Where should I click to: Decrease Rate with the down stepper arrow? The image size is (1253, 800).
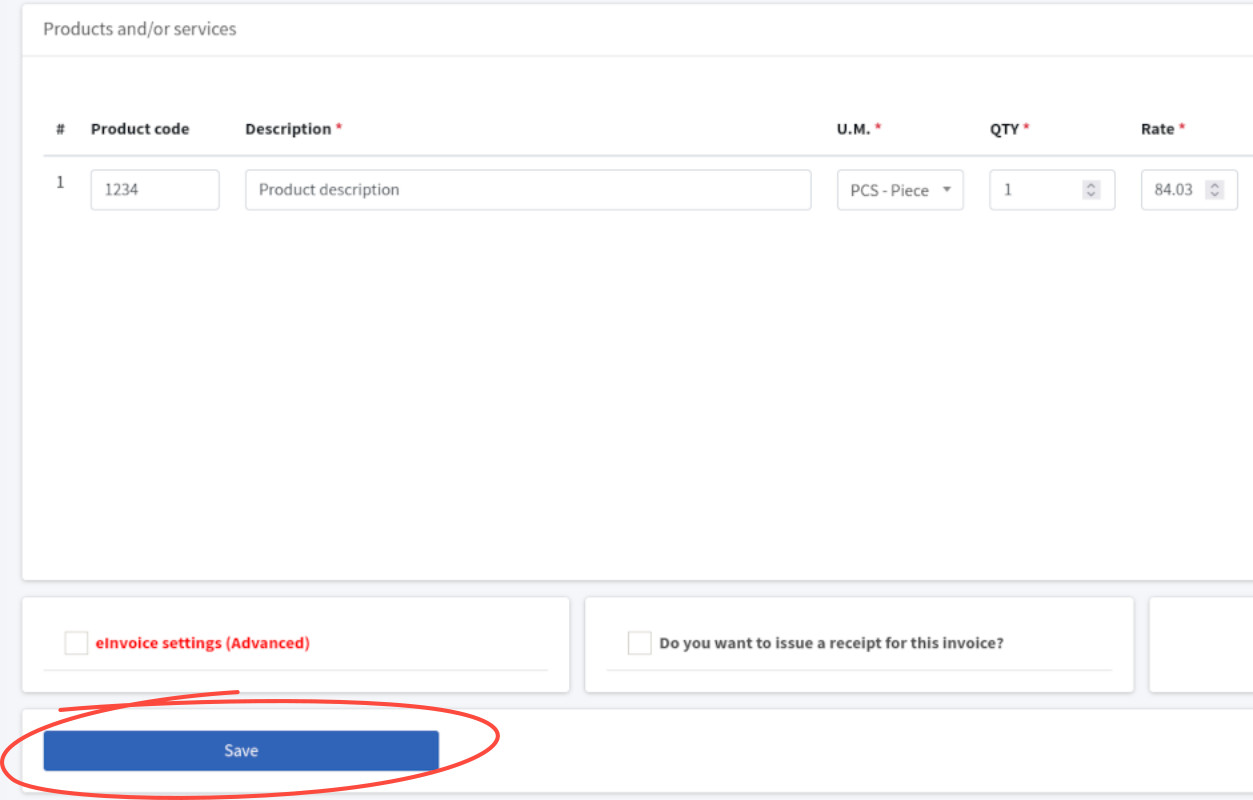point(1214,195)
